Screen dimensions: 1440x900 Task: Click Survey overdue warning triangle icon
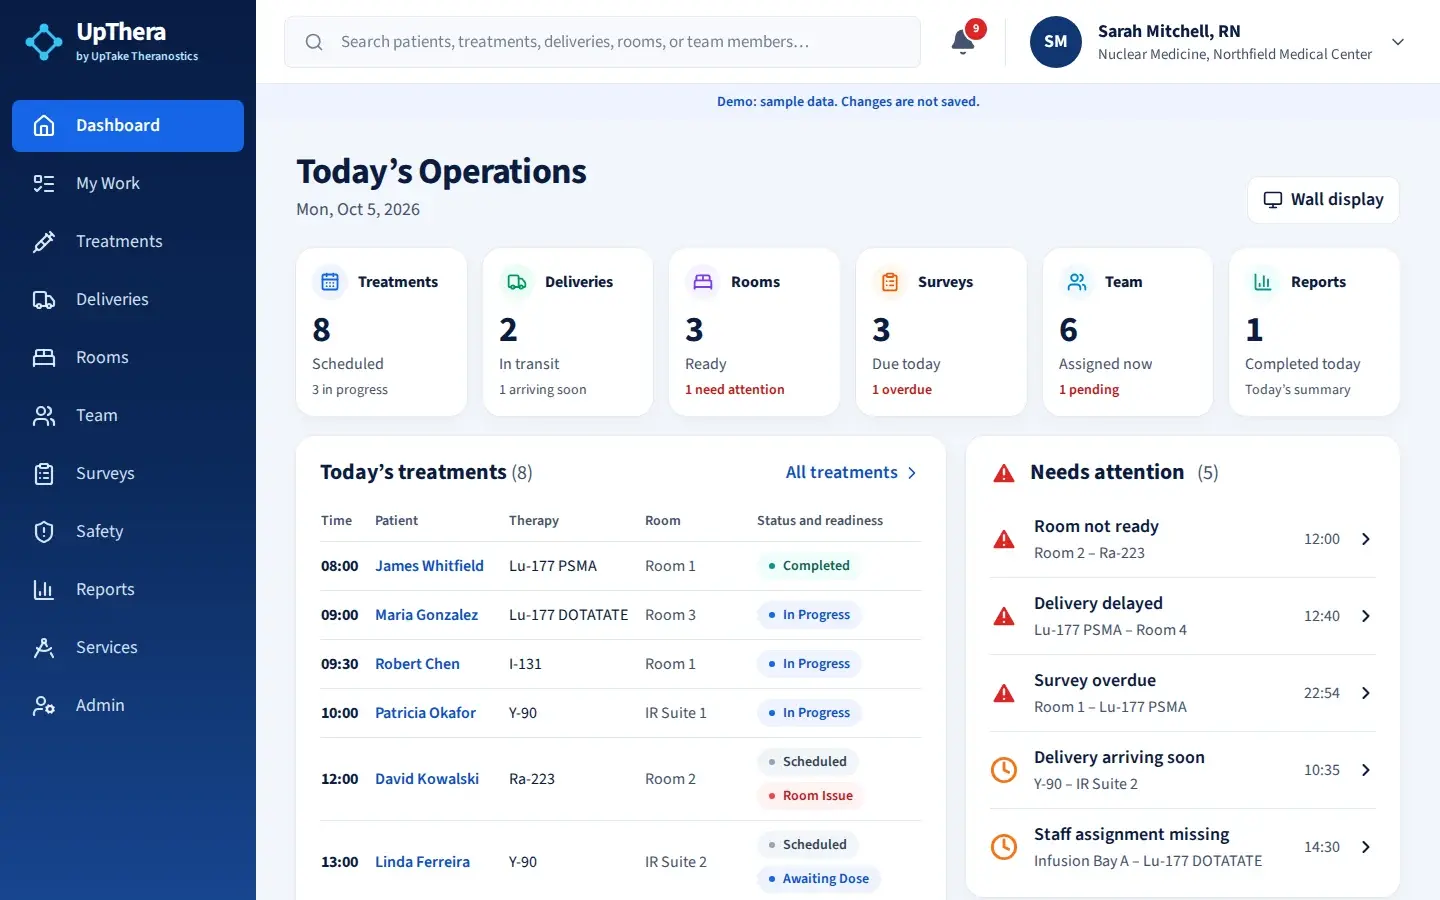pyautogui.click(x=1004, y=693)
